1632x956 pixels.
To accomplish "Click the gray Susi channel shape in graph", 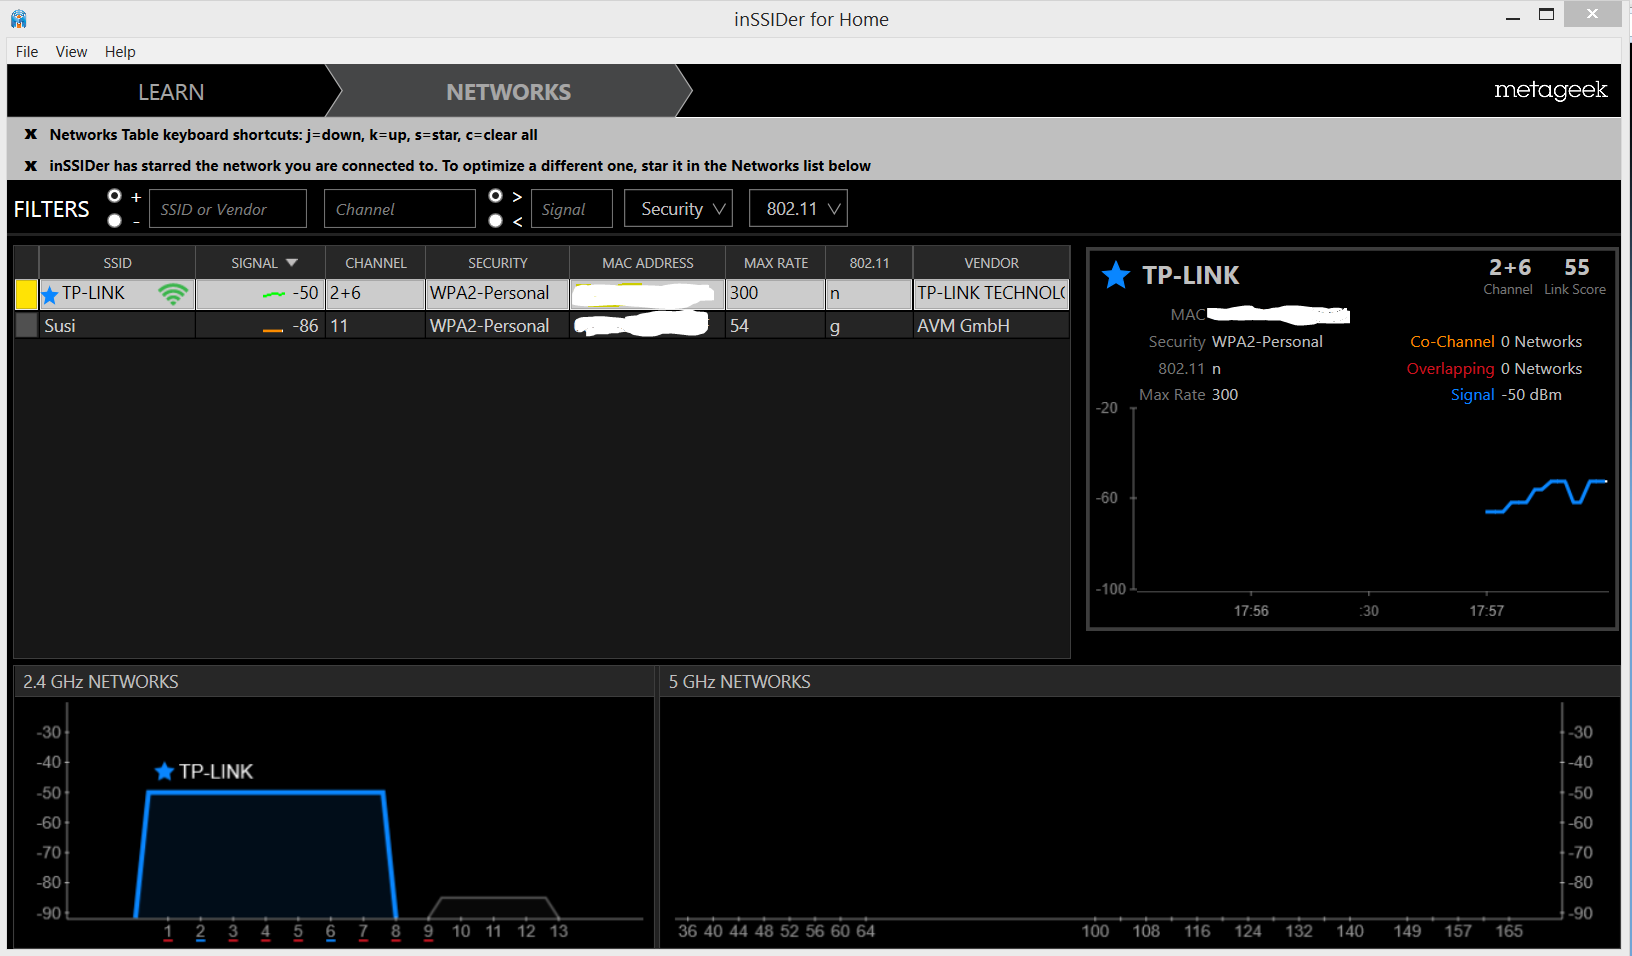I will 494,907.
